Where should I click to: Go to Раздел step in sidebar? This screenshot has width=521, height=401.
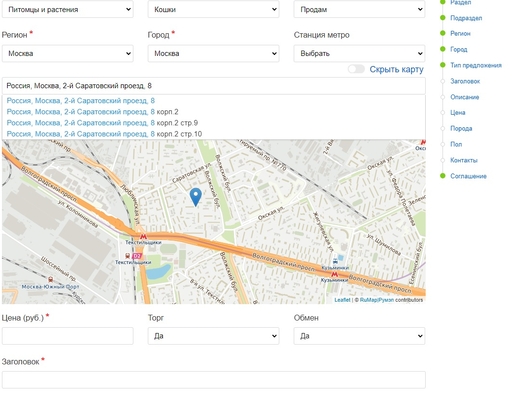pos(460,2)
